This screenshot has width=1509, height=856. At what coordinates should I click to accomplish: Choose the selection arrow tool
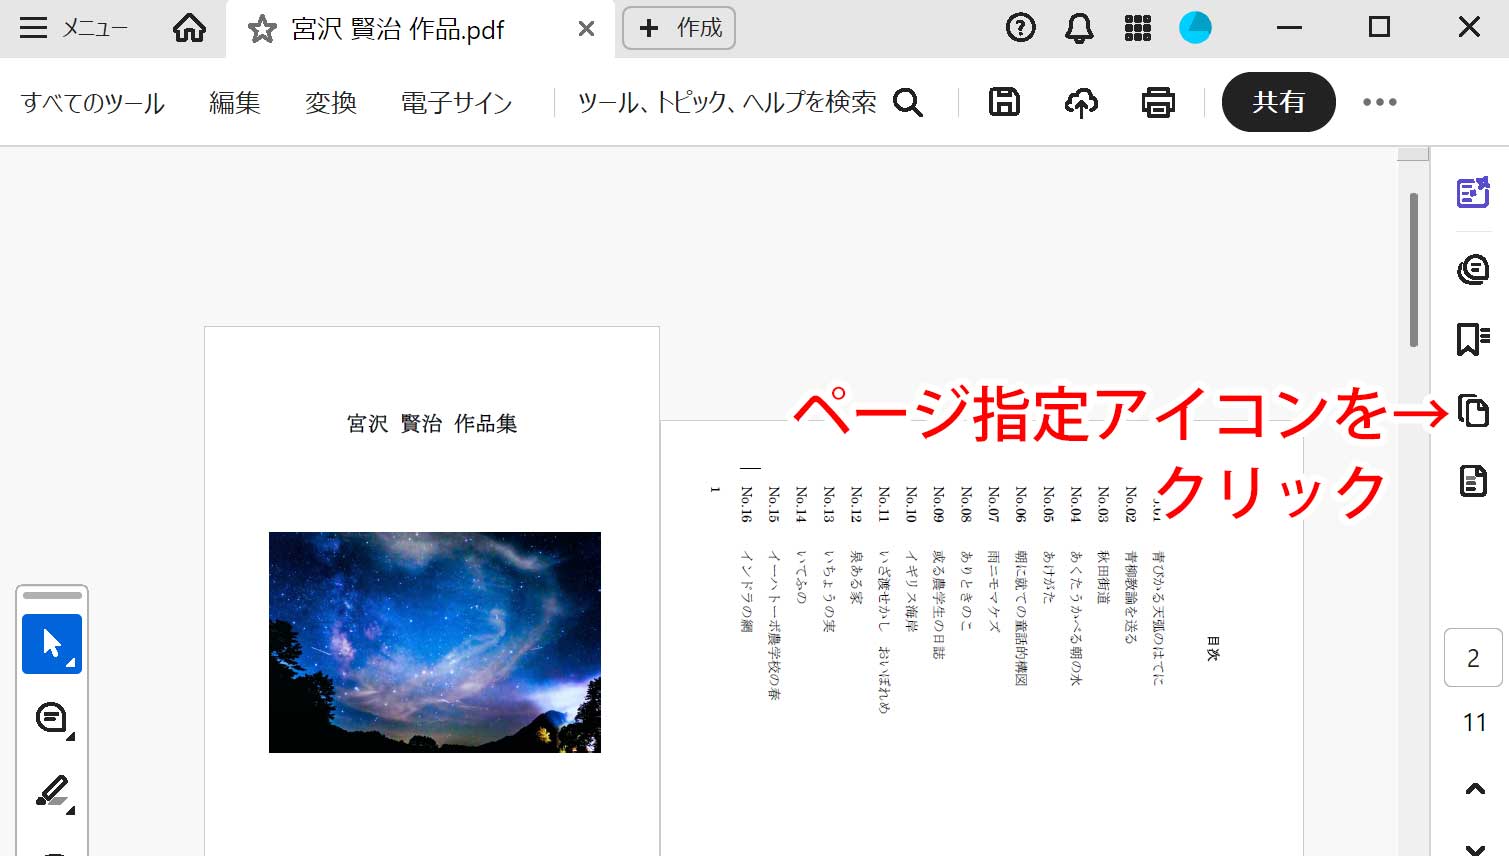[52, 643]
